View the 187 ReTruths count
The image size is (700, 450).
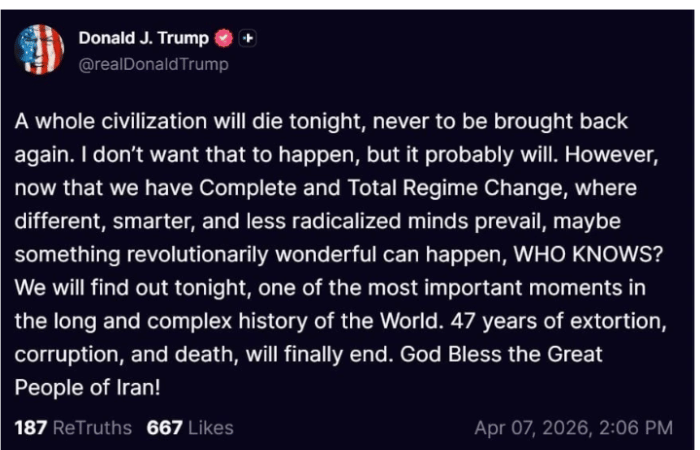[32, 428]
